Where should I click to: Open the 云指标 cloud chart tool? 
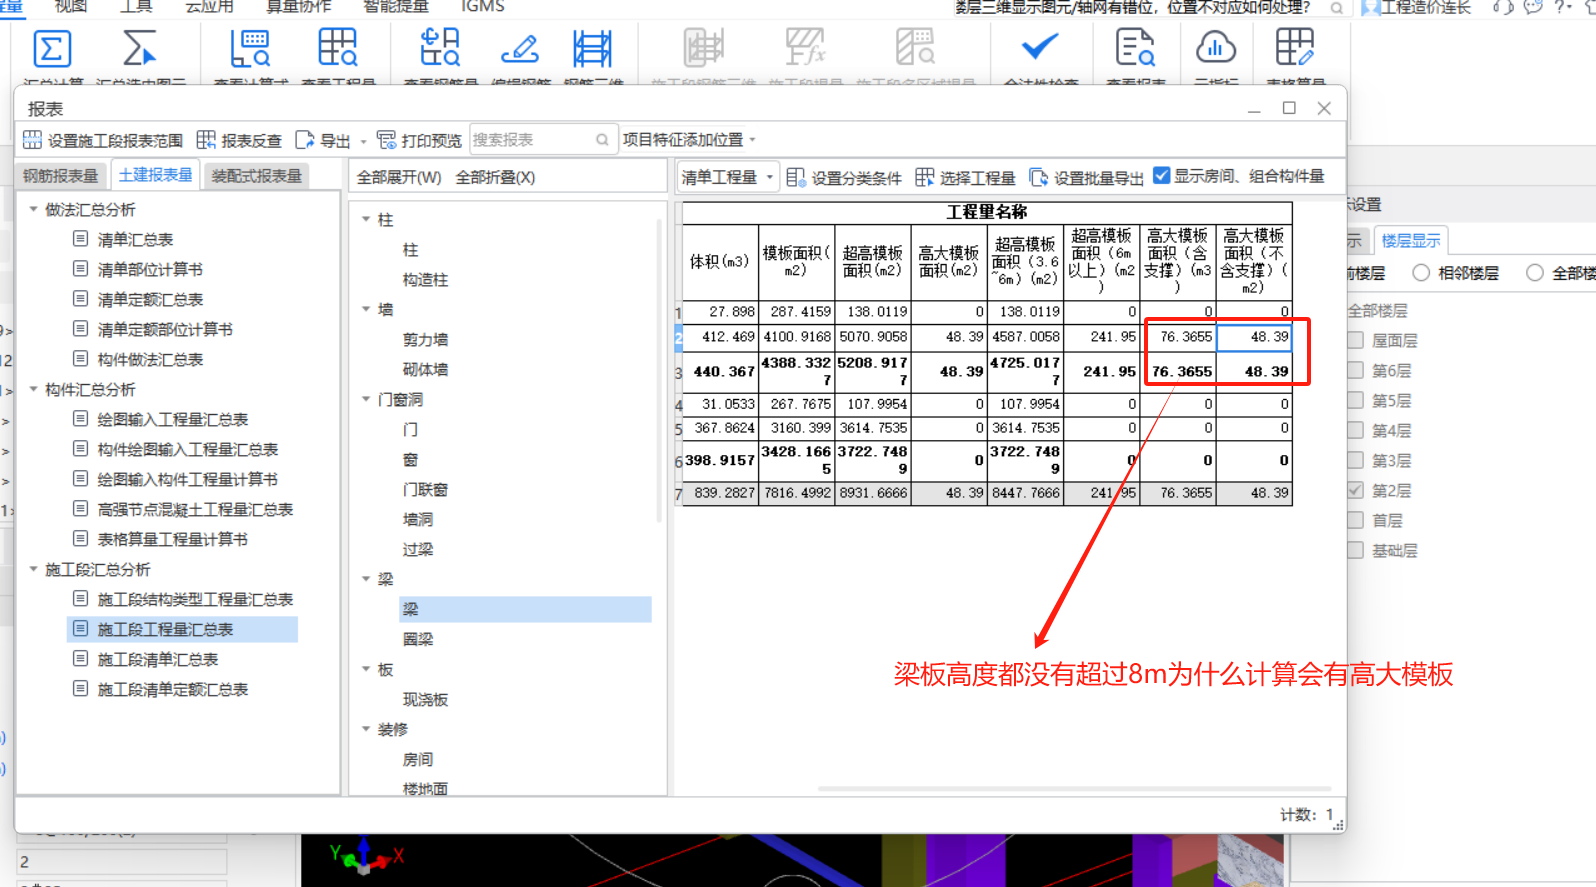(x=1215, y=49)
